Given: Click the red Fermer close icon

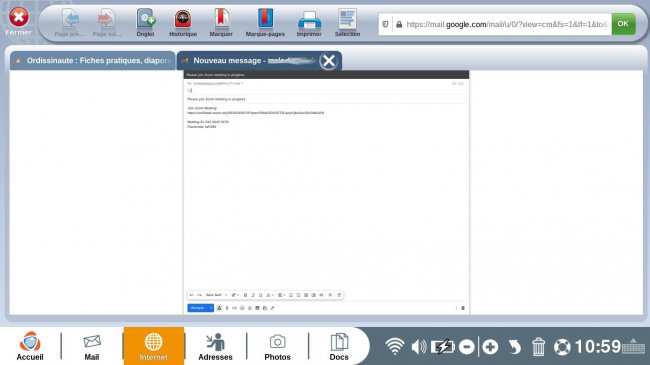Looking at the screenshot, I should (19, 17).
